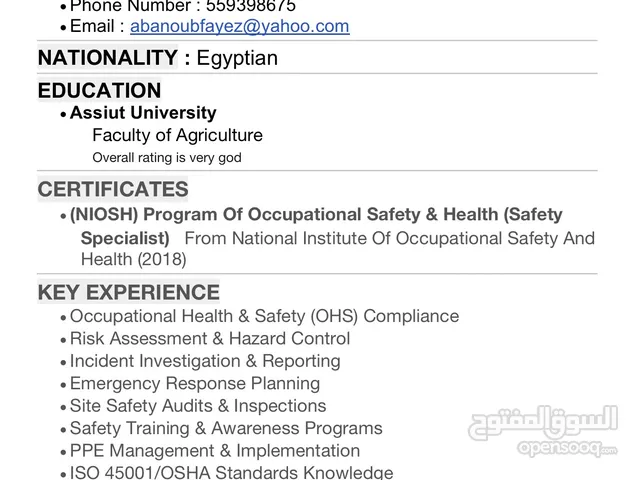Screen dimensions: 640x480
Task: Click the PPE Management & Implementation item
Action: pyautogui.click(x=215, y=451)
